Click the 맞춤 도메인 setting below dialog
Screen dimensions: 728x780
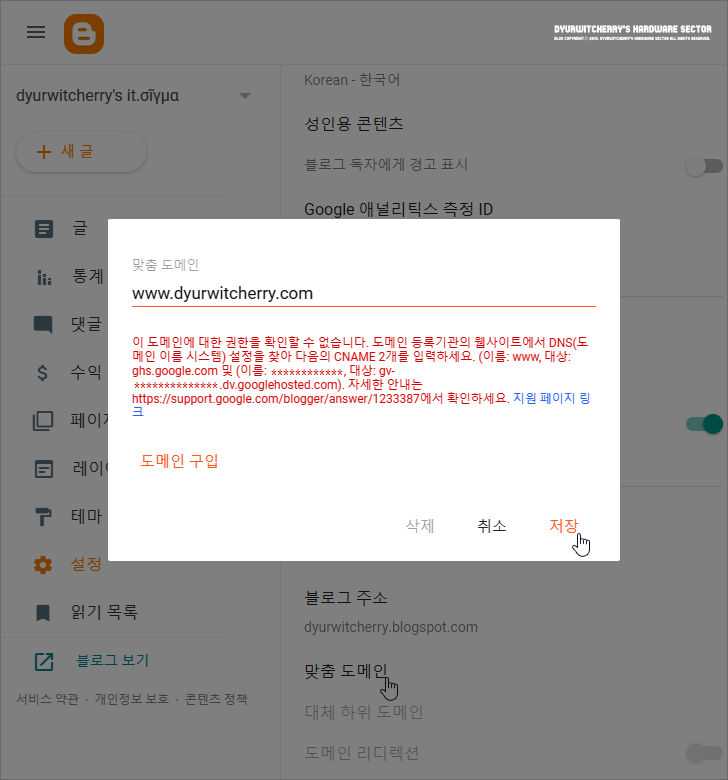[x=346, y=671]
